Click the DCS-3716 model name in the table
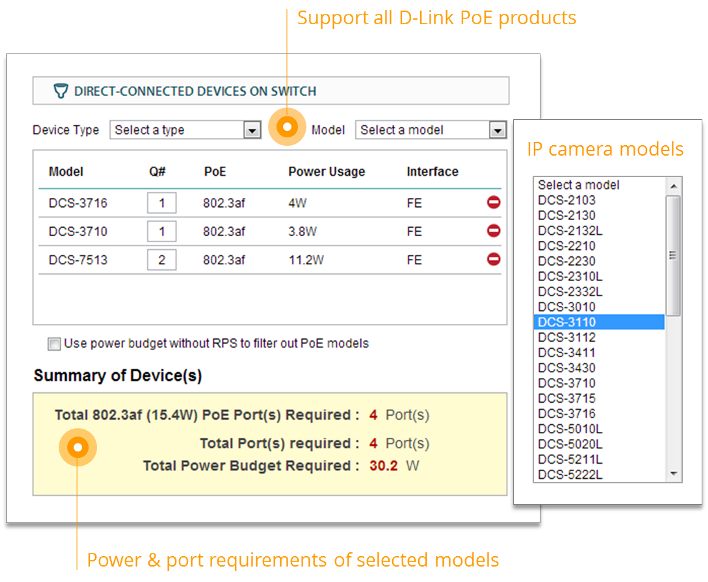Screen dimensions: 708x582 coord(78,203)
